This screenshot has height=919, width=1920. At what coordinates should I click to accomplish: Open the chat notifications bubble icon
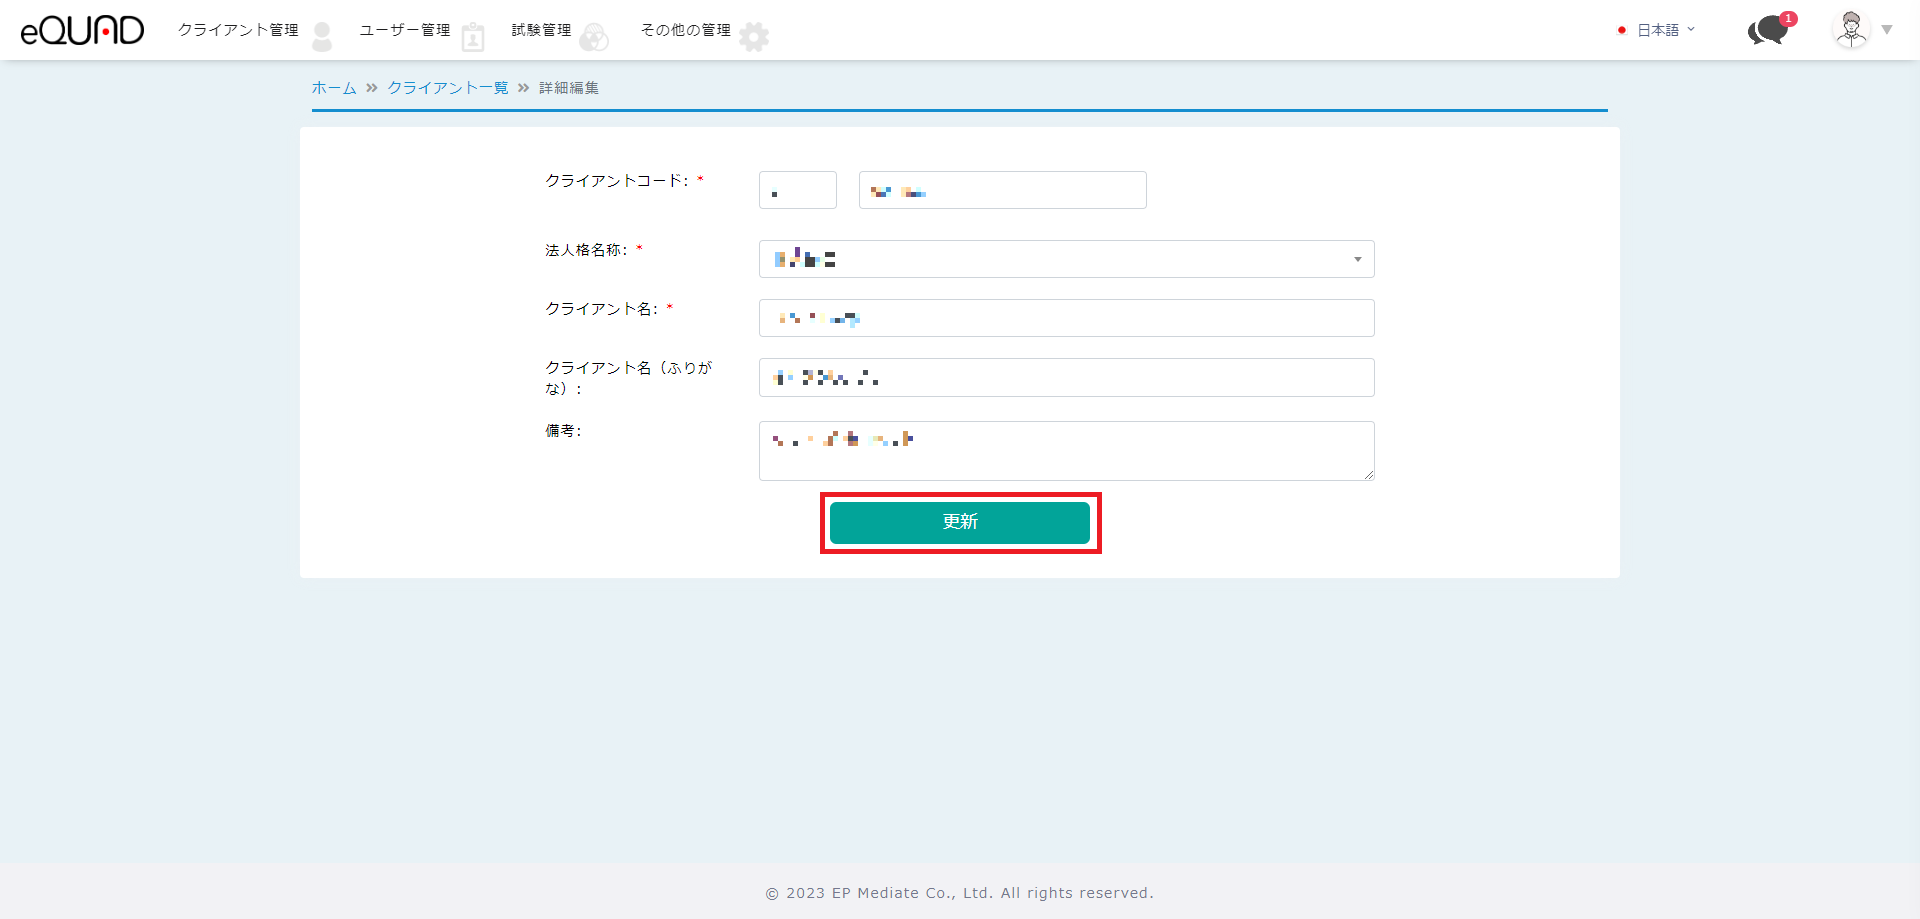point(1768,30)
